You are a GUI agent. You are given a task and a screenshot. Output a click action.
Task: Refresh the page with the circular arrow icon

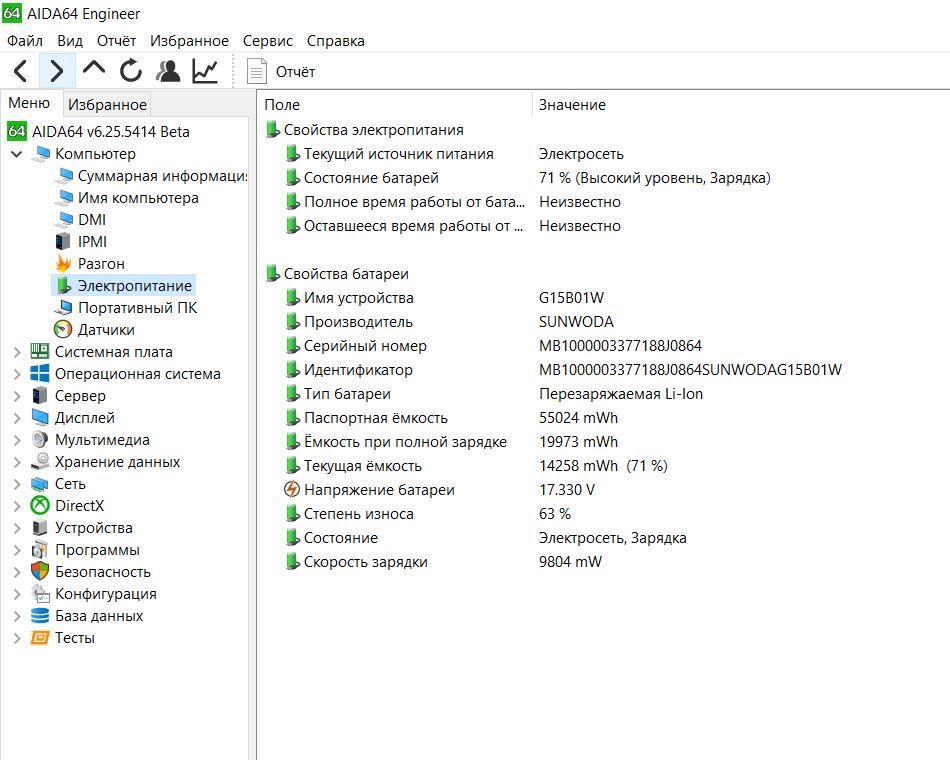tap(130, 72)
